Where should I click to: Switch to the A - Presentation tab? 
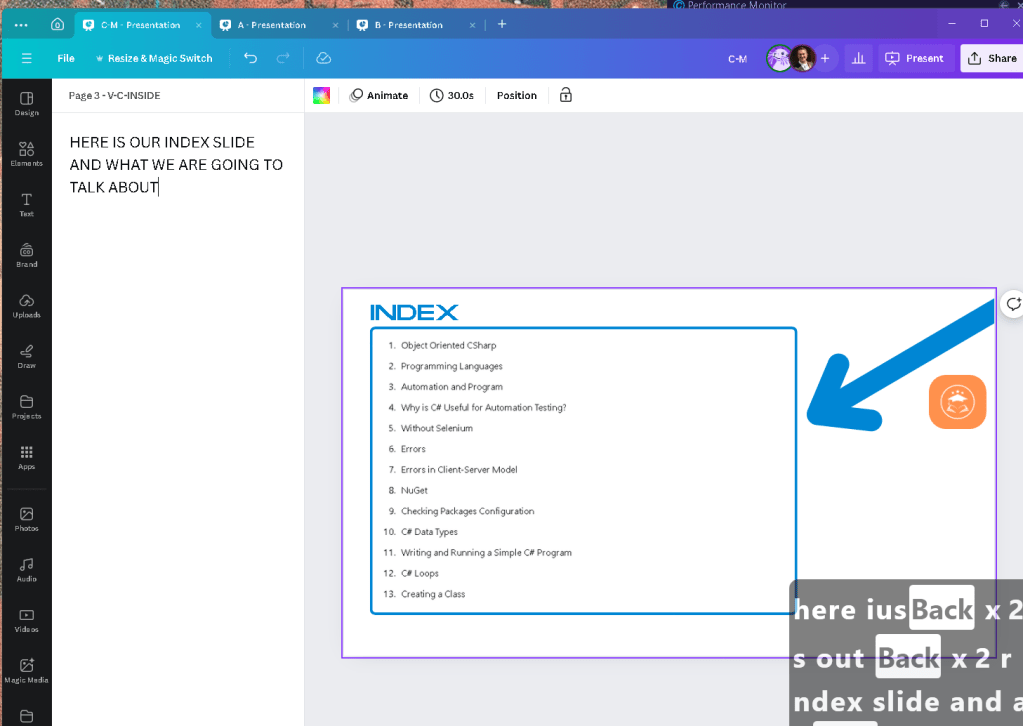(x=271, y=25)
